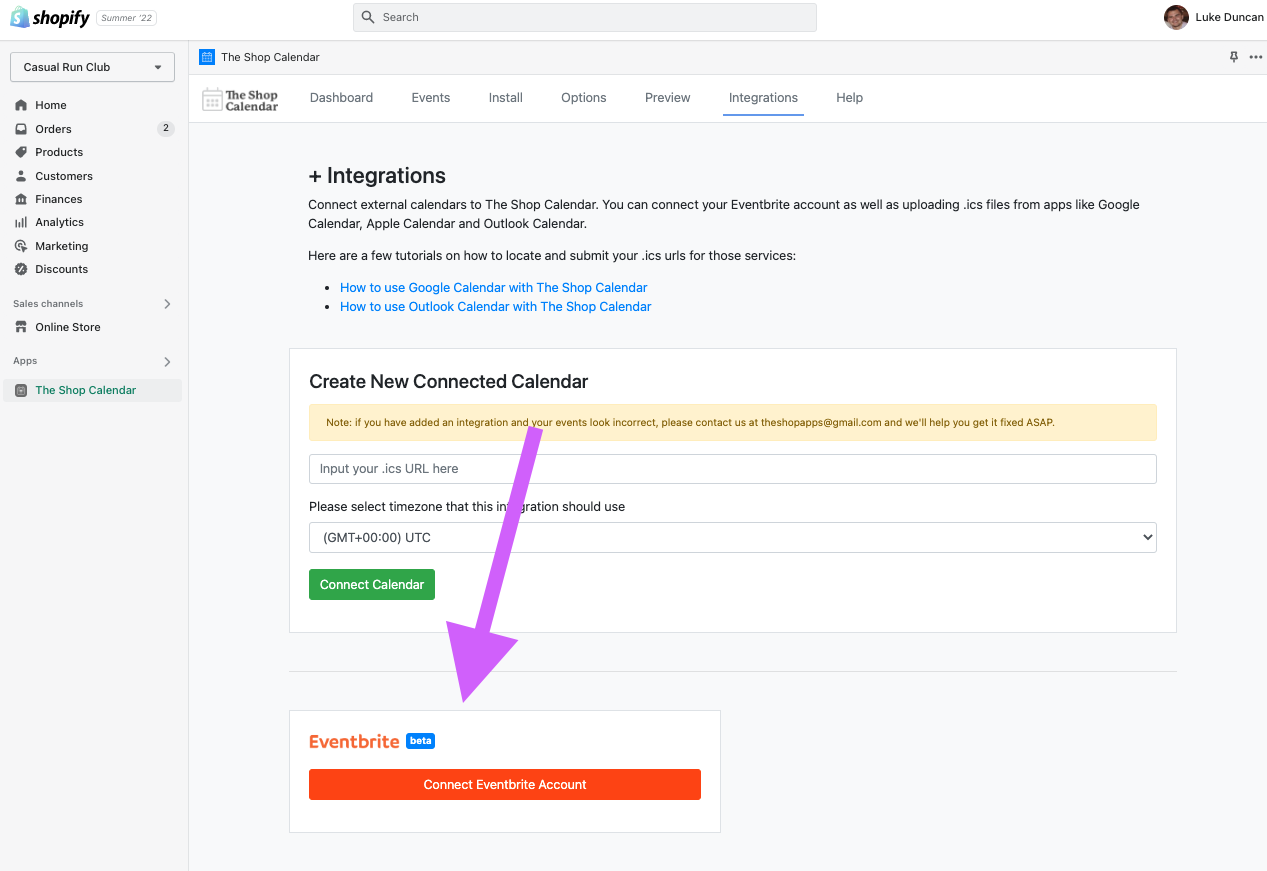This screenshot has height=871, width=1267.
Task: Click the top Search field
Action: click(x=585, y=17)
